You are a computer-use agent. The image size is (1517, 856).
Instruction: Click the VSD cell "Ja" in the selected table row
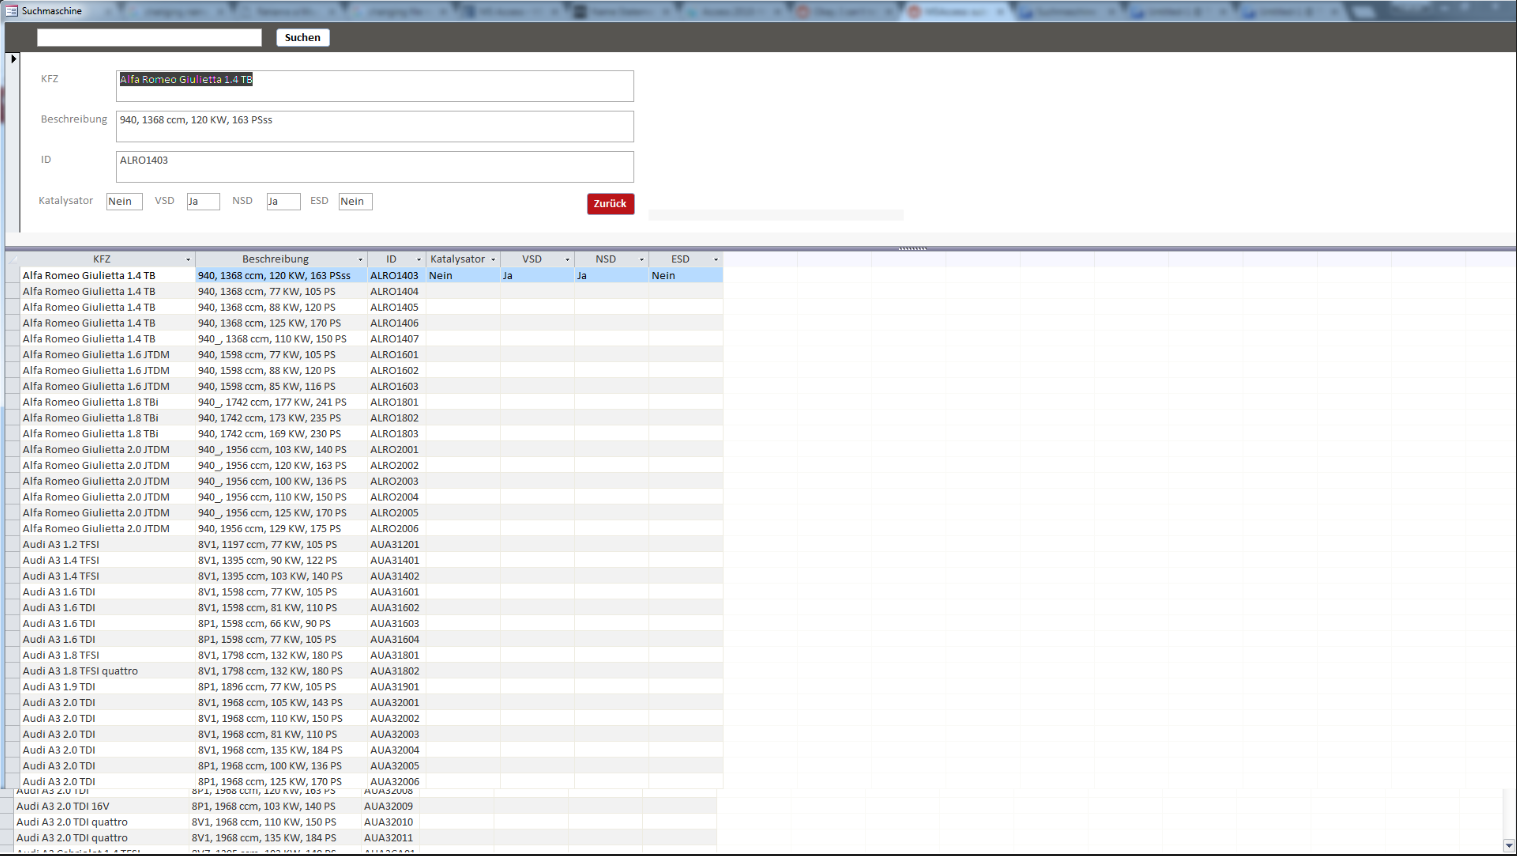(537, 276)
